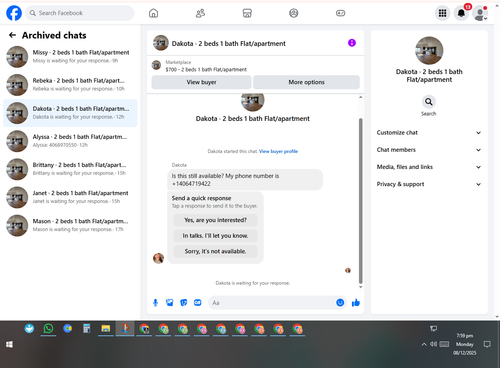Send a thumbs up like
The height and width of the screenshot is (368, 500).
click(356, 303)
